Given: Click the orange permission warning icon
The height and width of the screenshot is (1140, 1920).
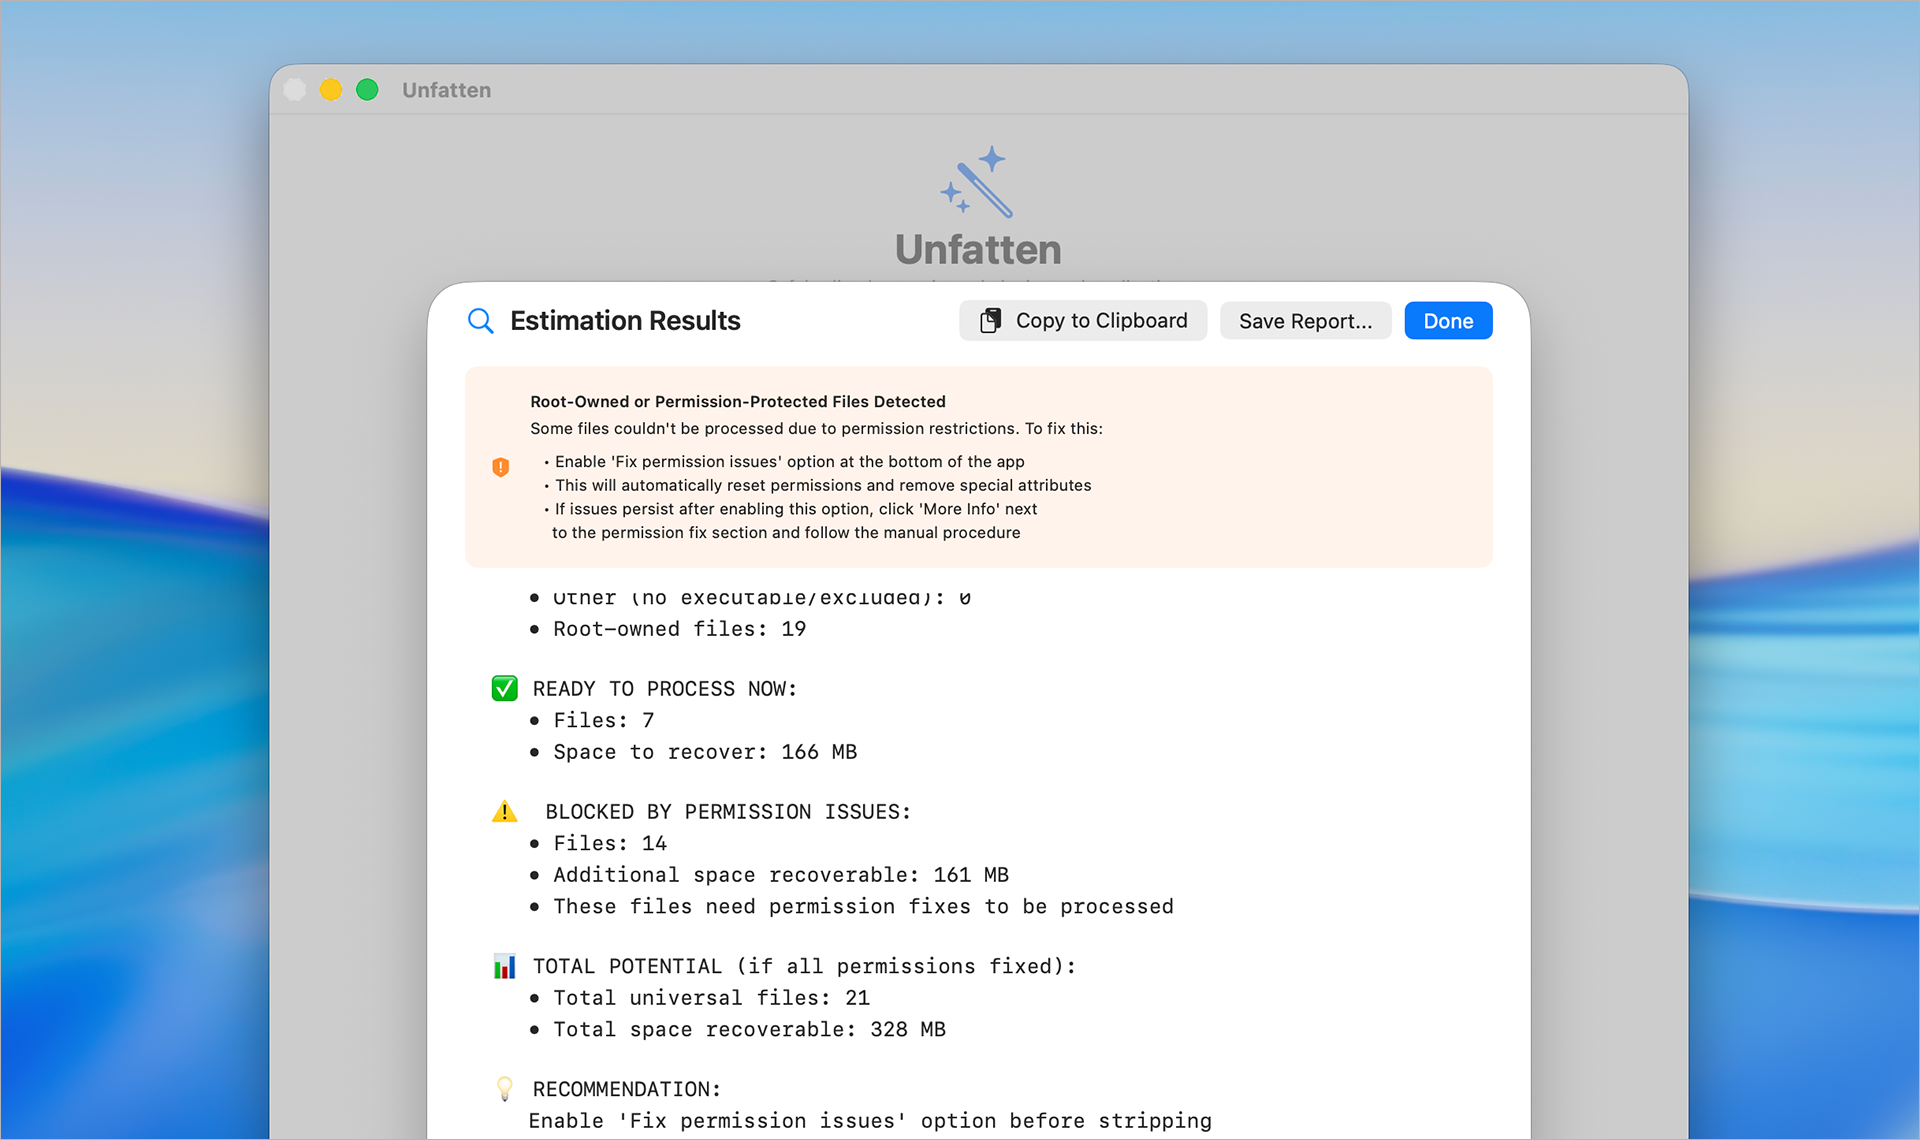Looking at the screenshot, I should point(501,467).
